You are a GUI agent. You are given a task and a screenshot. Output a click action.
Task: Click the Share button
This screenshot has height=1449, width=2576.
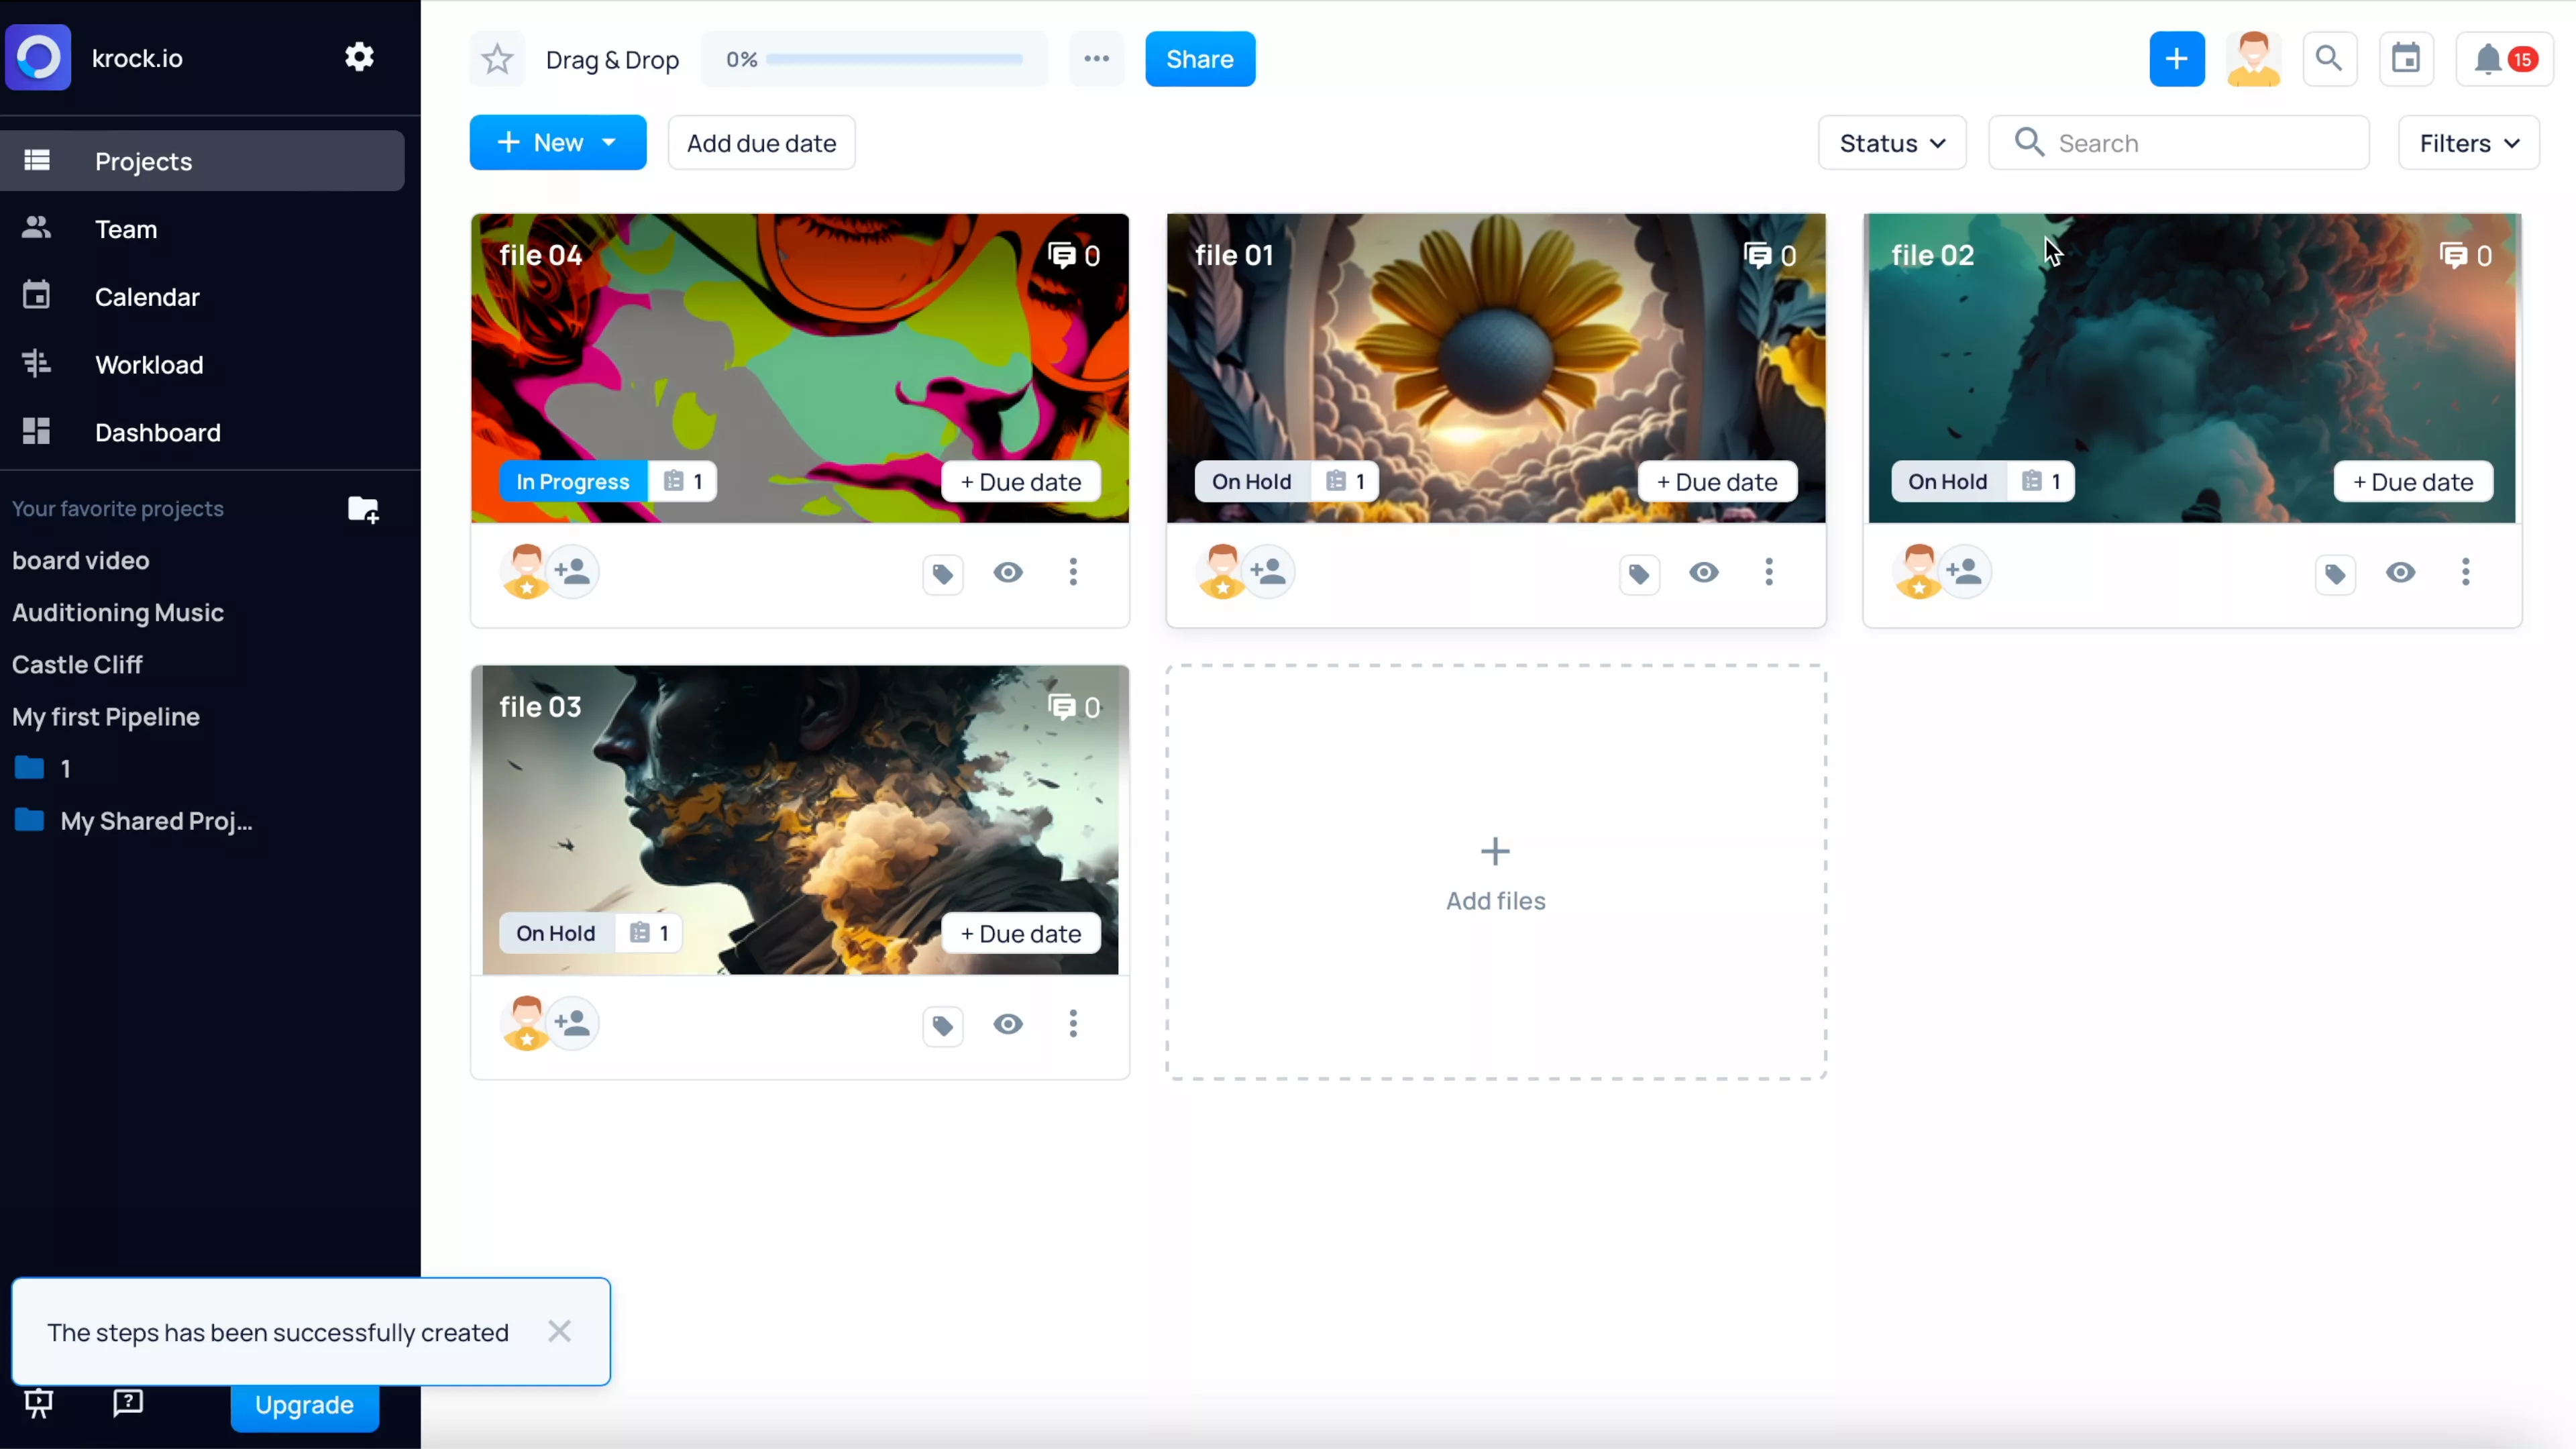tap(1199, 59)
